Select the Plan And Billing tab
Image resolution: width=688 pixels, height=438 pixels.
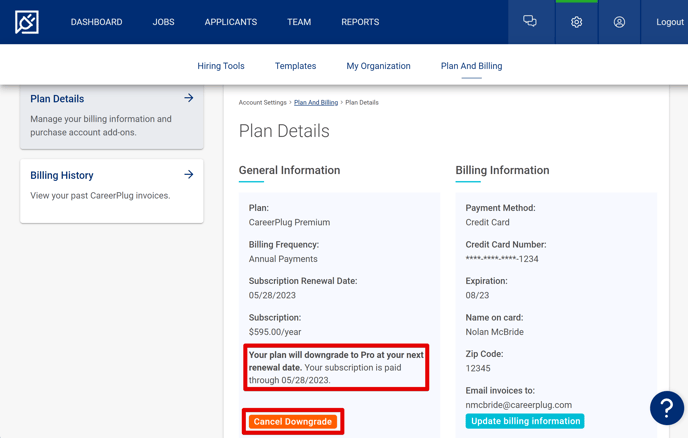[x=471, y=66]
